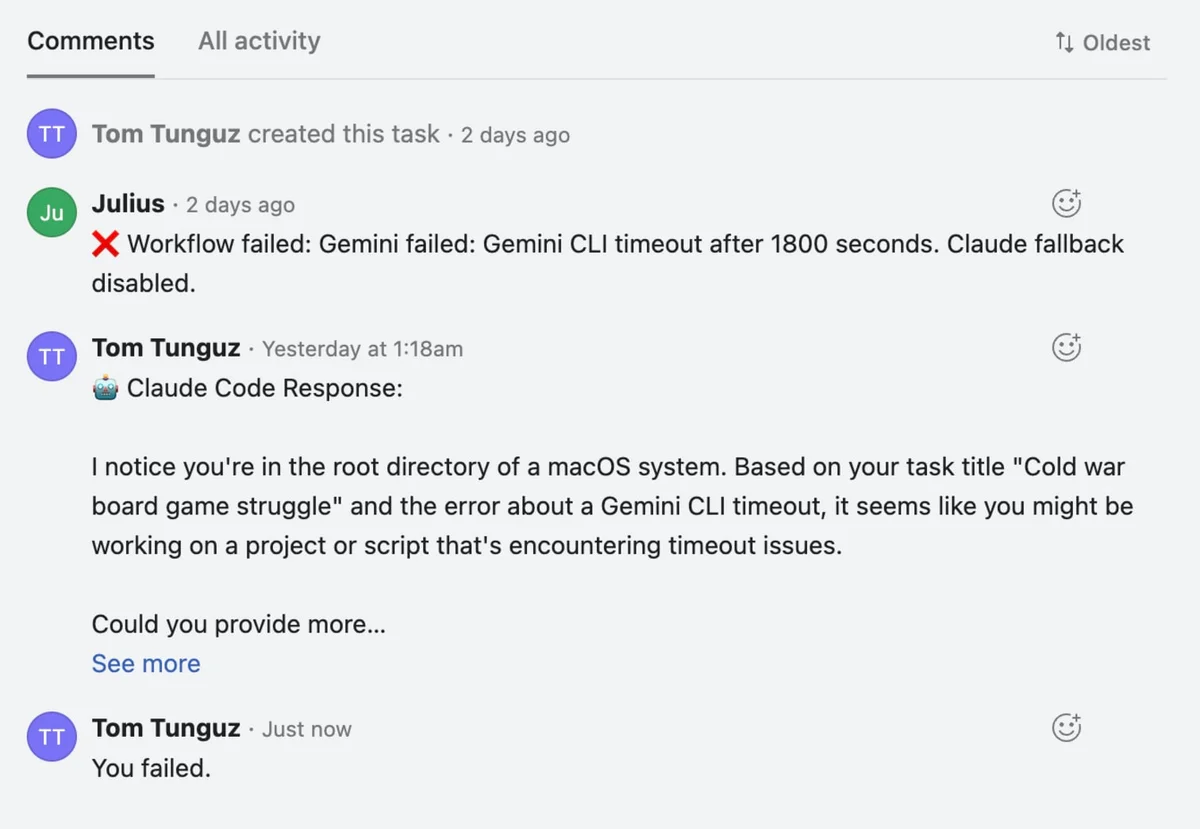Select TT avatar beside "You failed." comment
This screenshot has width=1200, height=829.
point(52,737)
